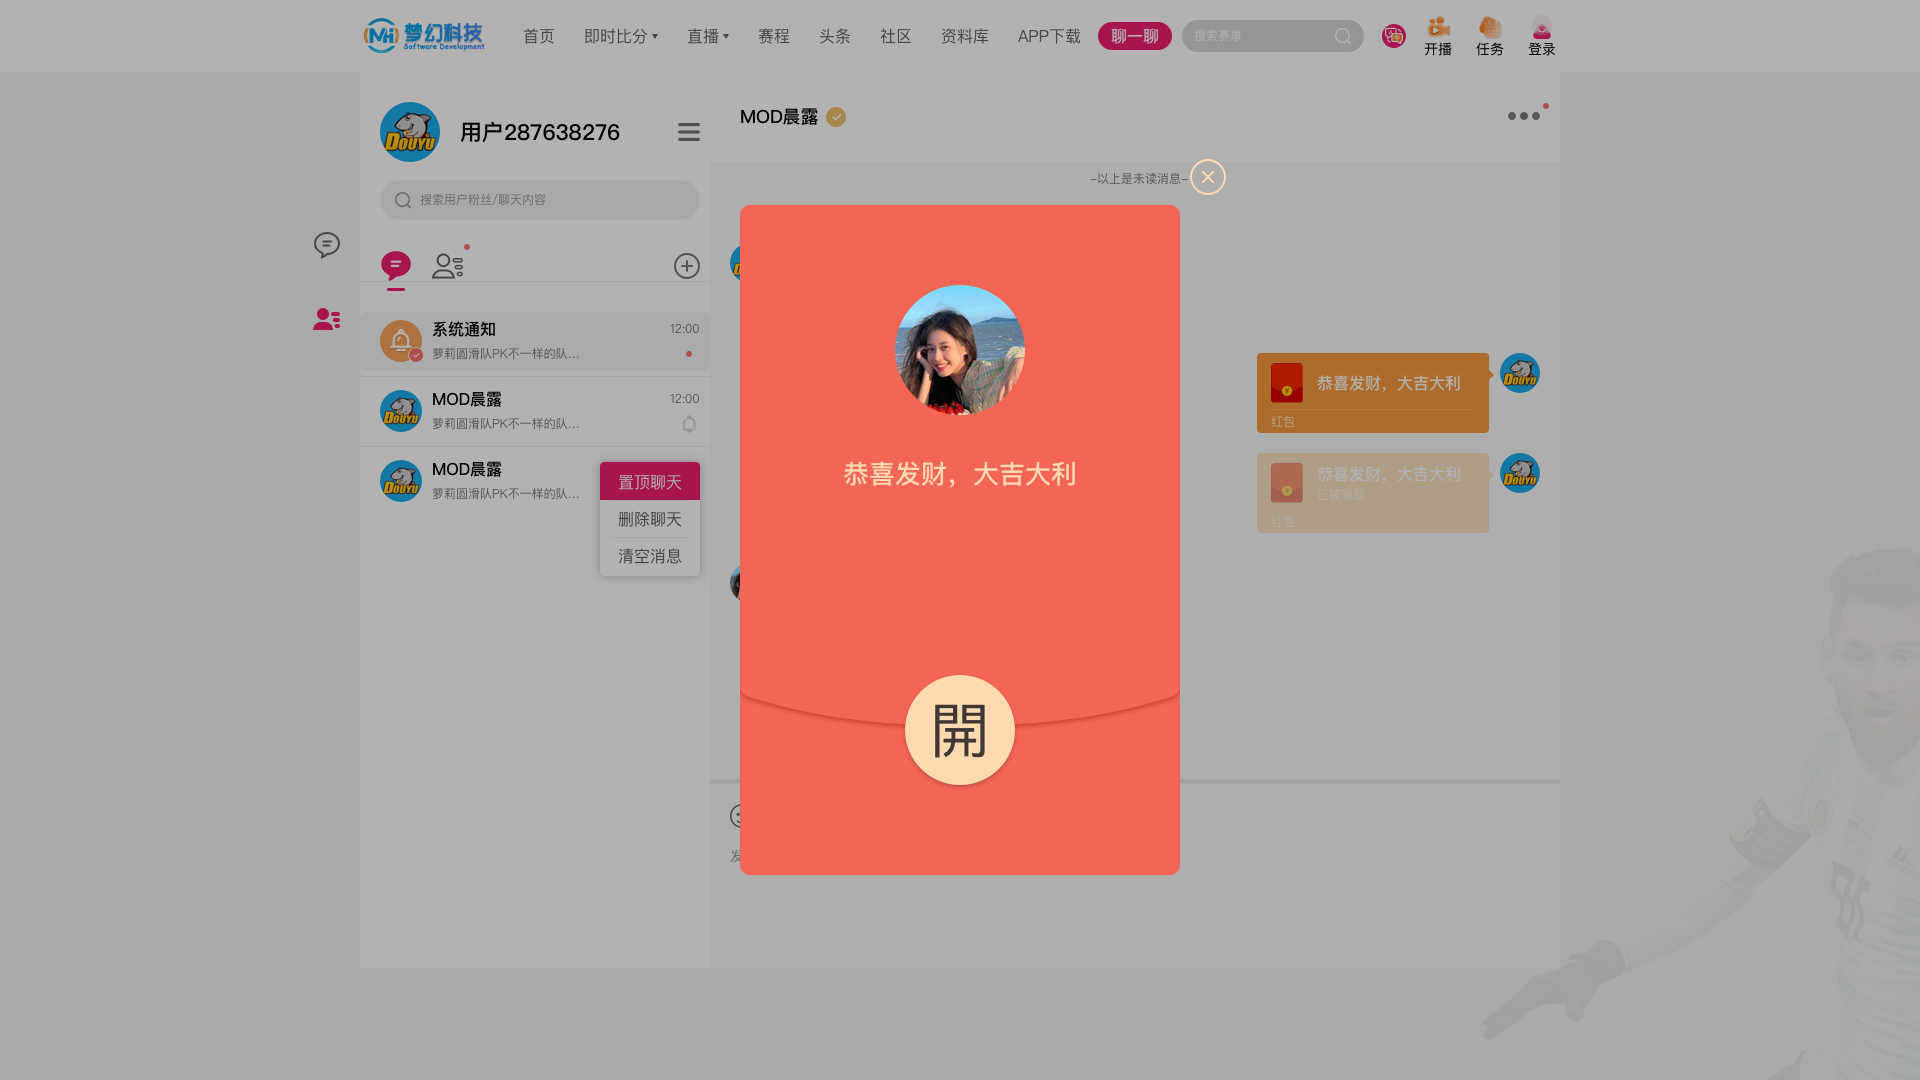Click the Douyu avatar beside first red packet

pos(1520,373)
